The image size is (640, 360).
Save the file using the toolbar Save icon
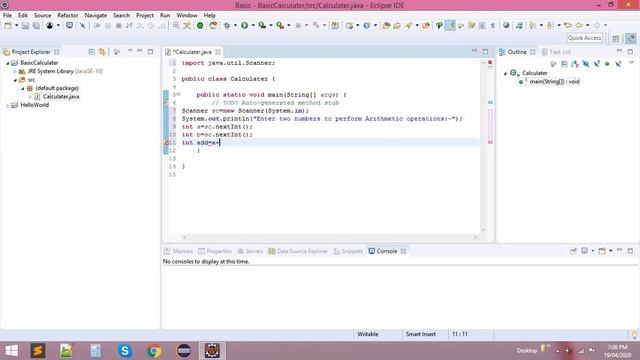(x=25, y=25)
